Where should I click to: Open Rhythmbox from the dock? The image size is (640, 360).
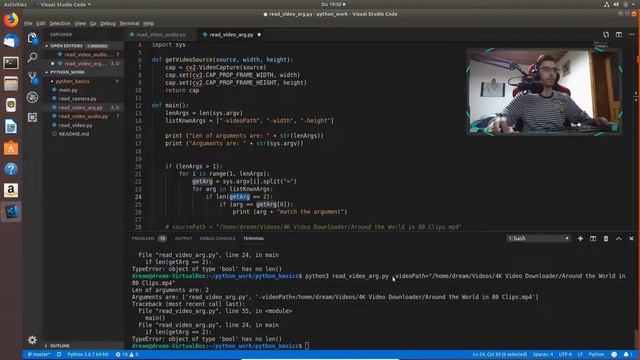coord(11,105)
